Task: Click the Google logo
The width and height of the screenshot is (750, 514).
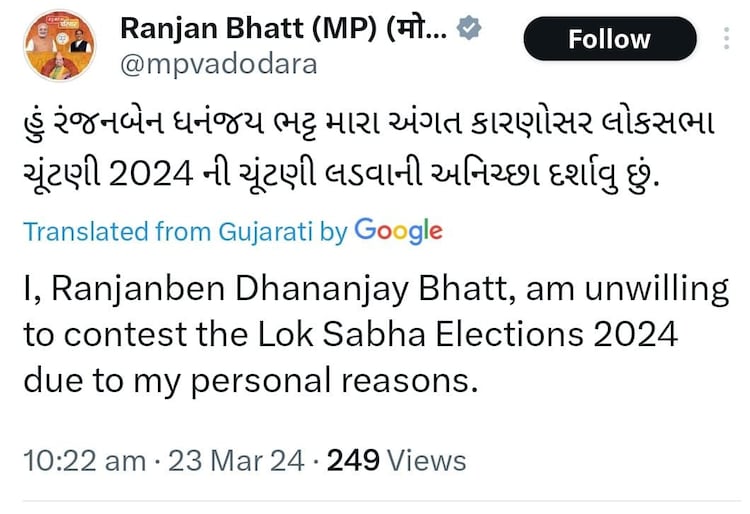Action: [x=398, y=230]
